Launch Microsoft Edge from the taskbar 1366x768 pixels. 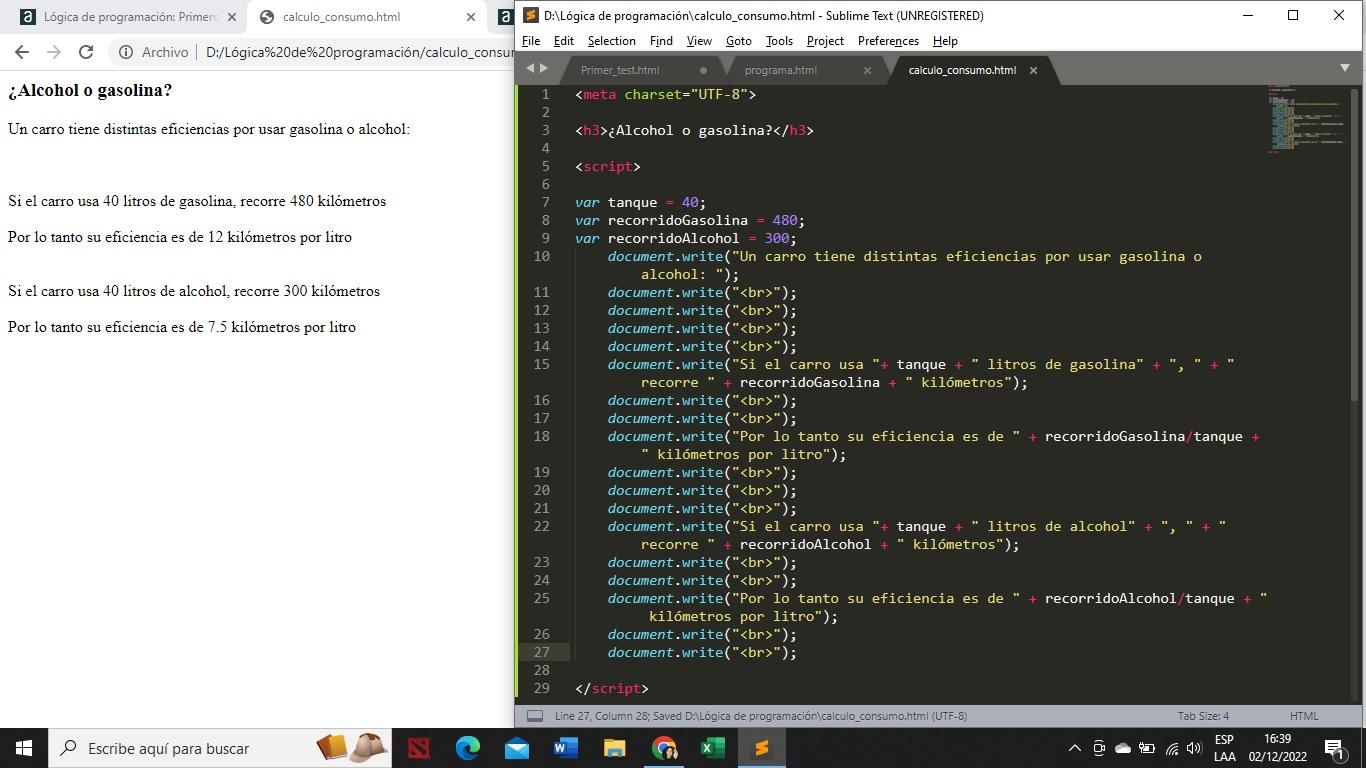click(468, 748)
